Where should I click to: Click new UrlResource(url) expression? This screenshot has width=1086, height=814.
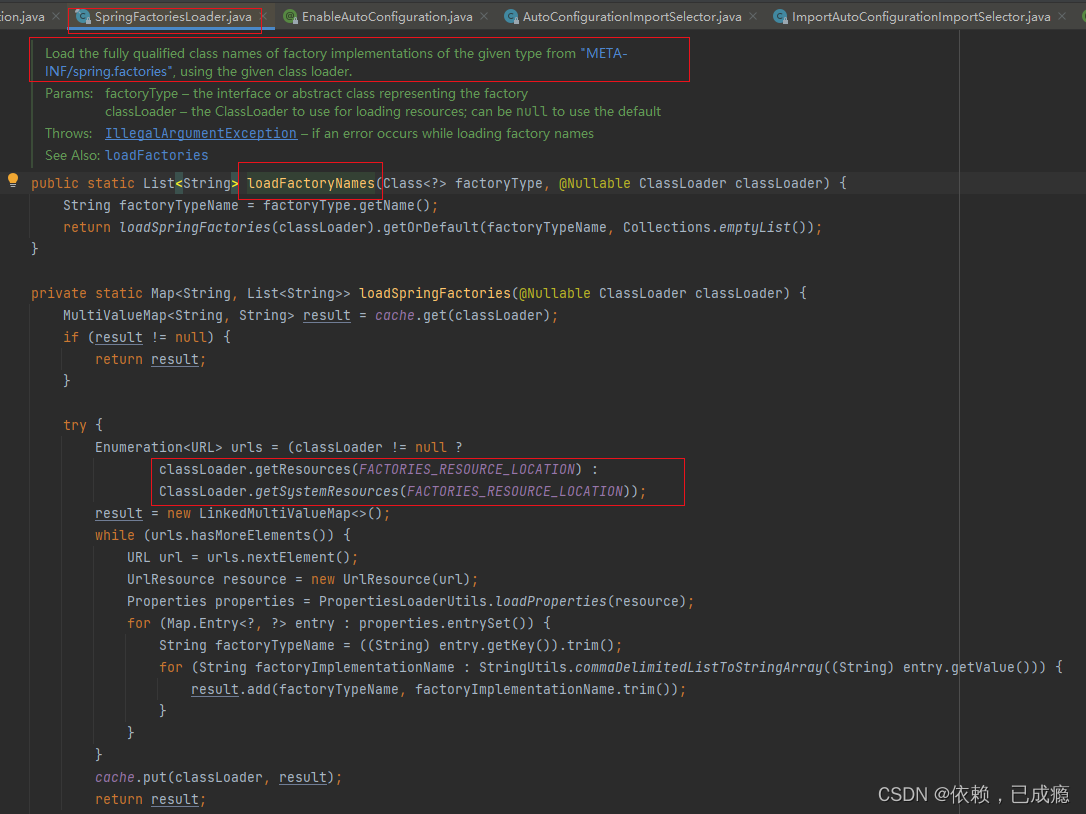pyautogui.click(x=391, y=579)
